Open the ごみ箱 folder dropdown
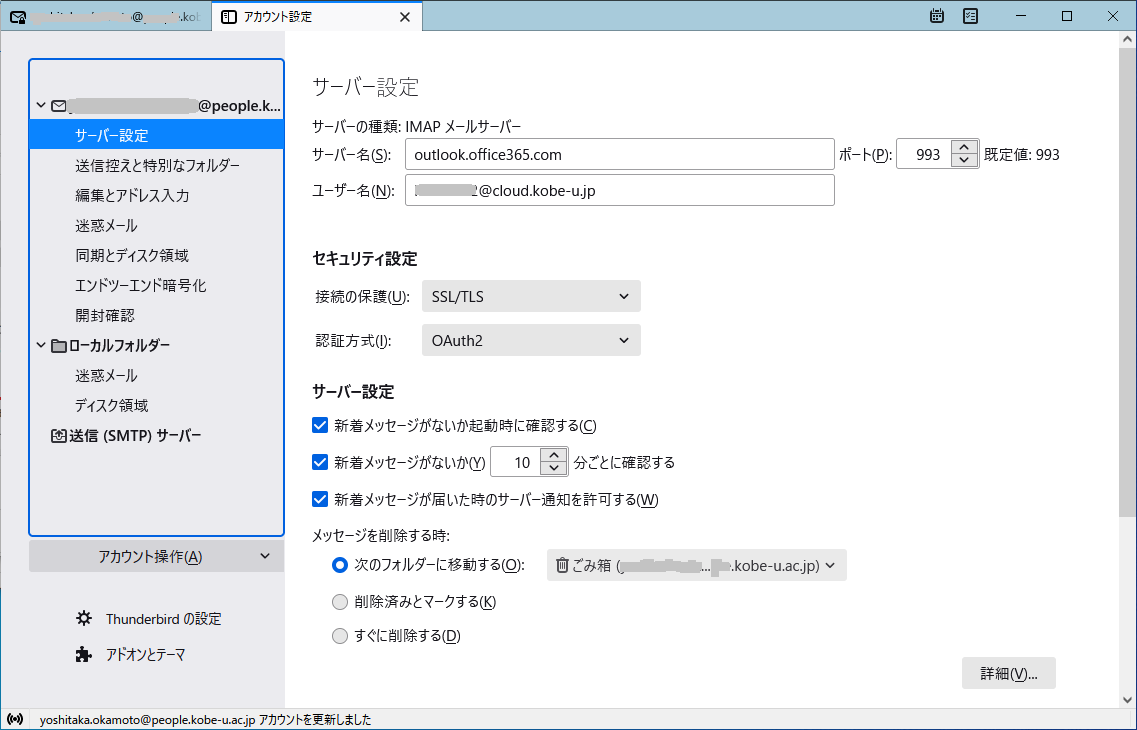1137x730 pixels. pos(697,565)
